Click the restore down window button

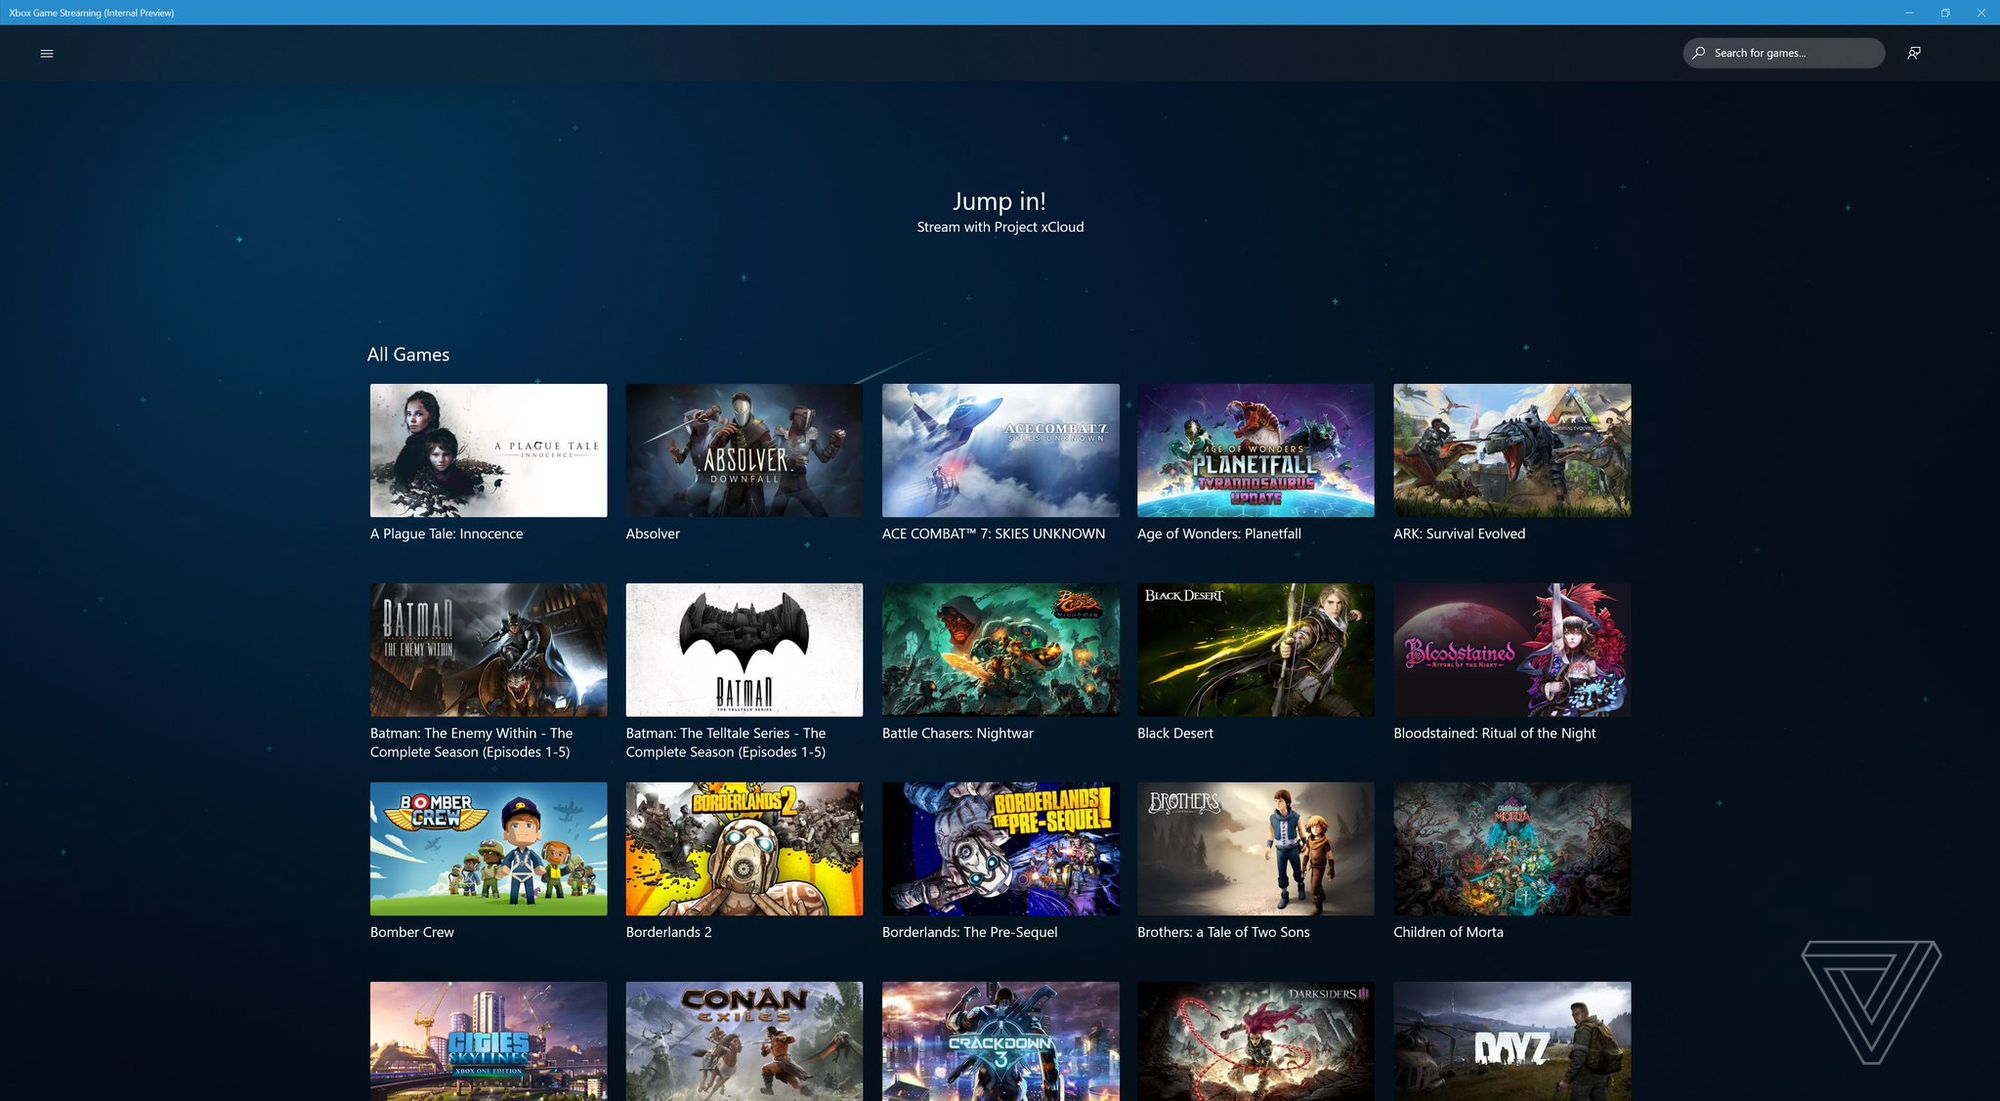[1944, 12]
